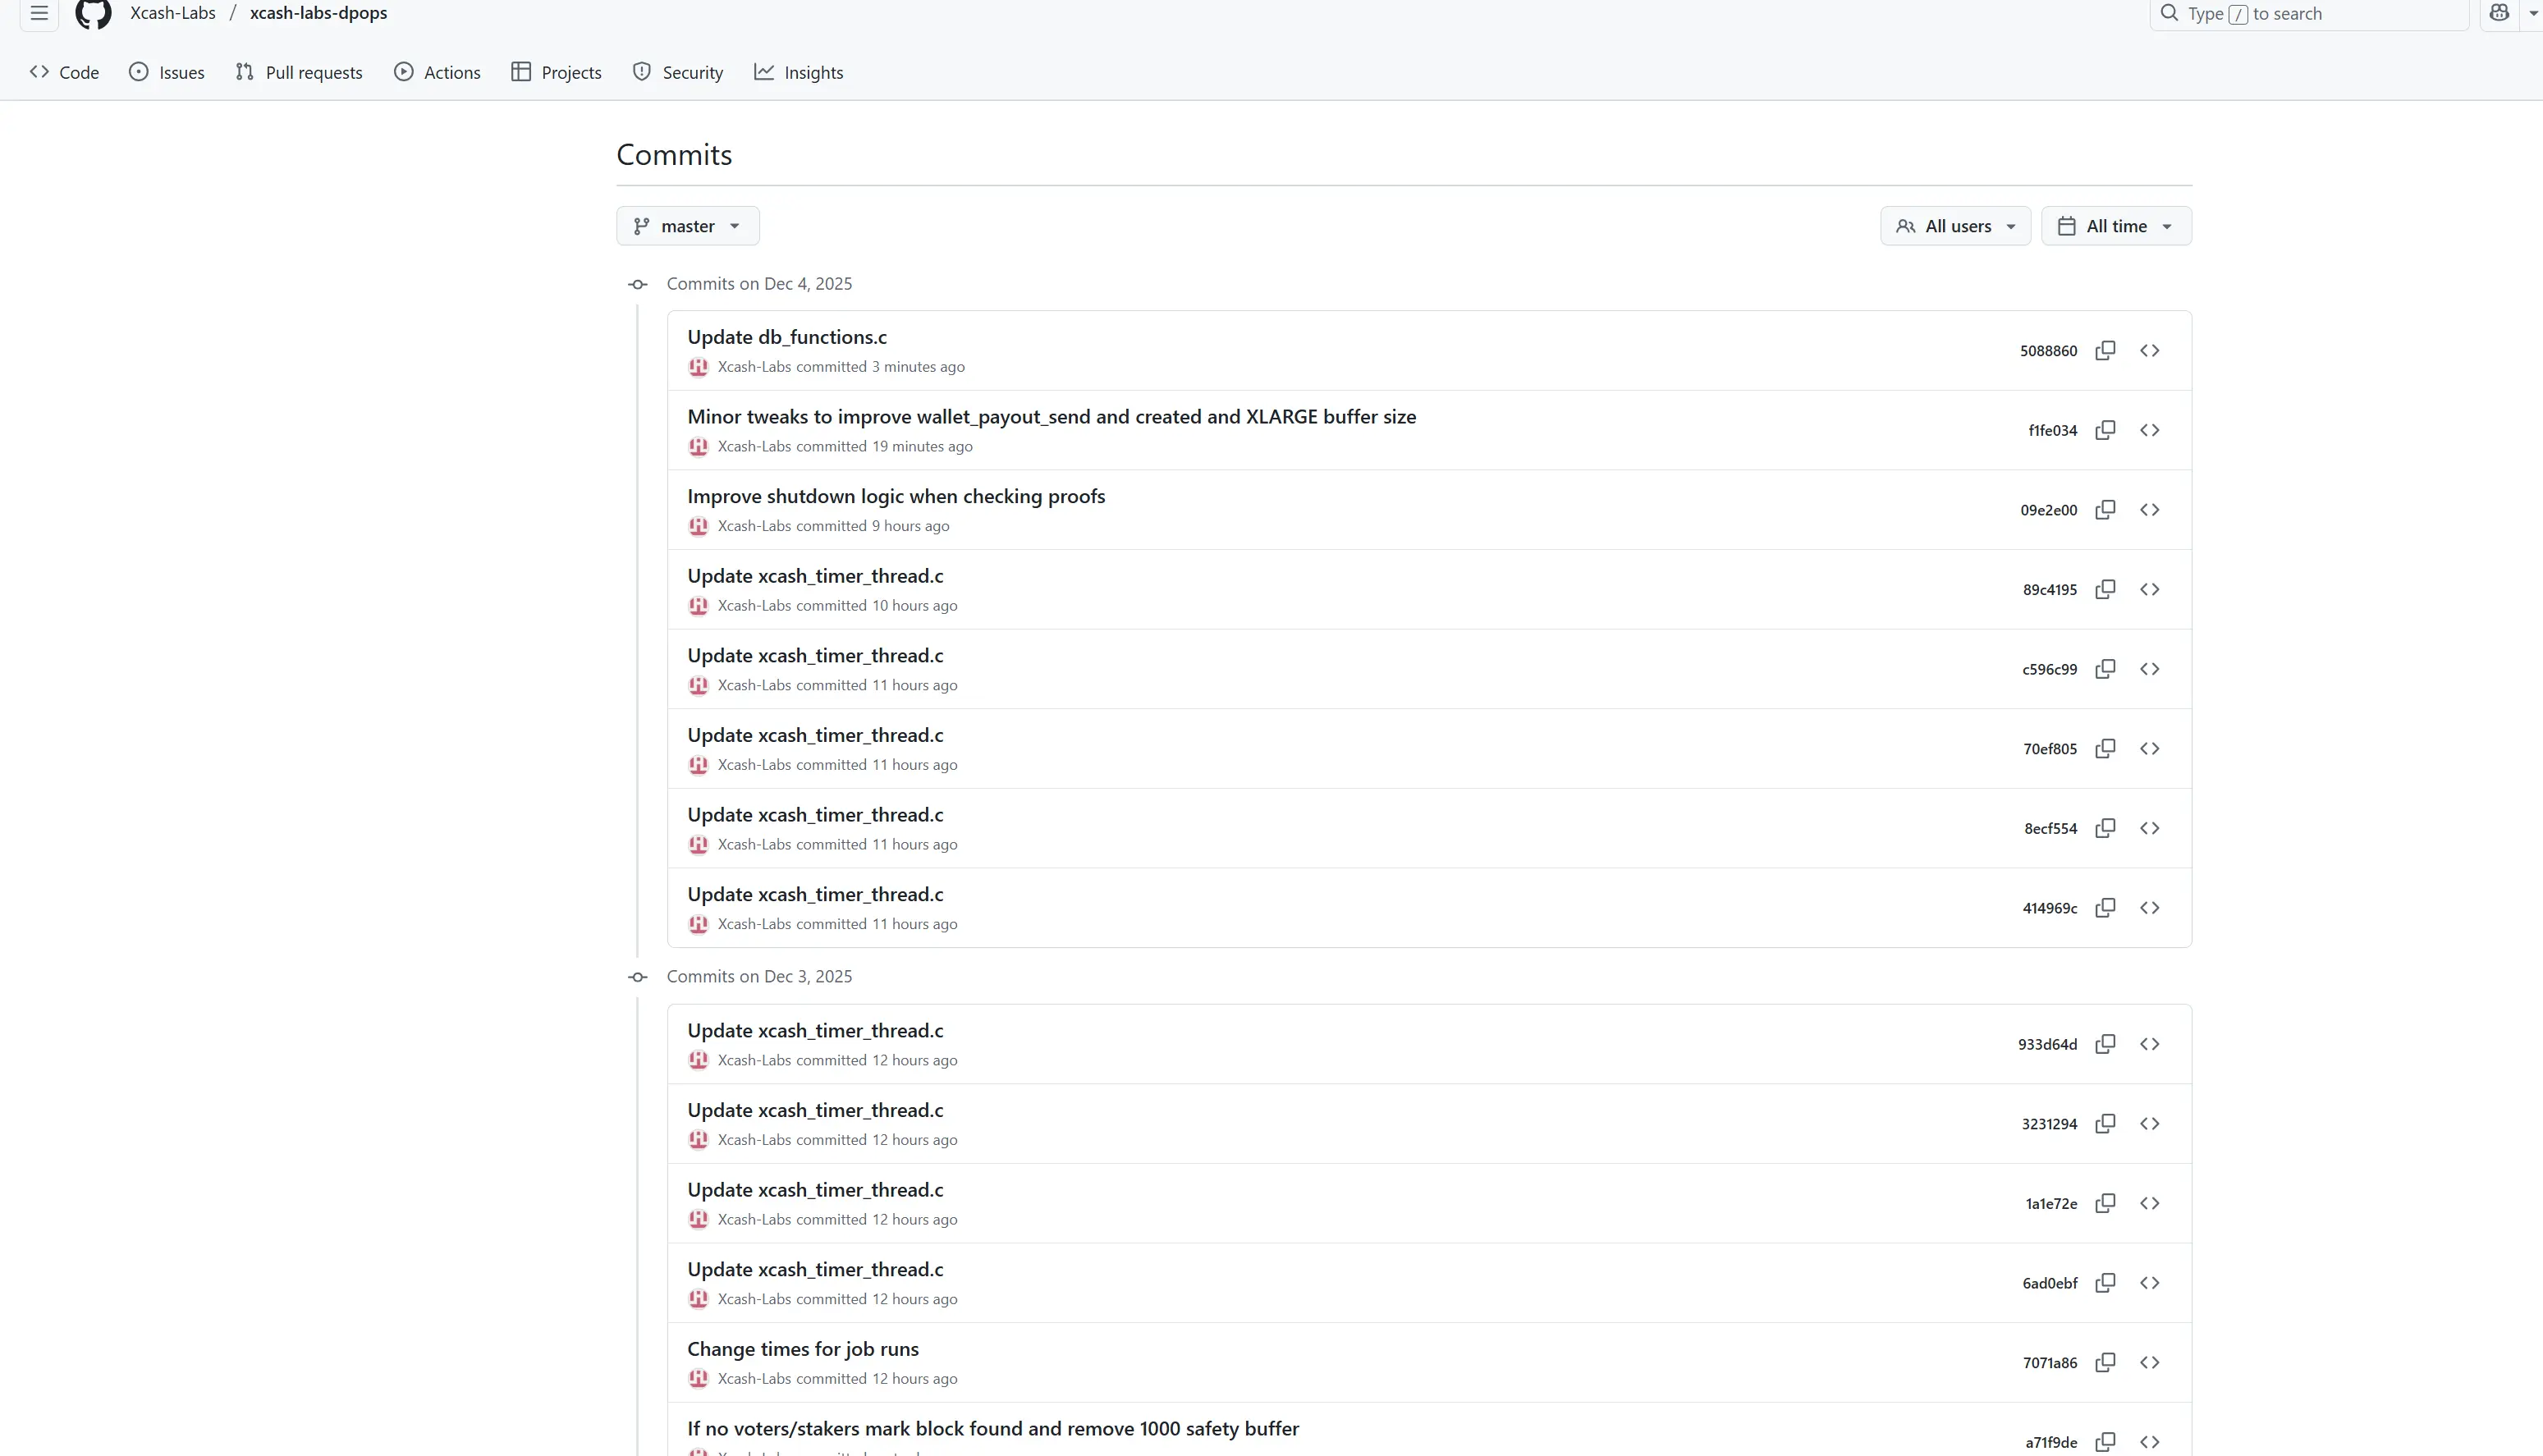The width and height of the screenshot is (2543, 1456).
Task: Open the master branch selector dropdown
Action: coord(688,226)
